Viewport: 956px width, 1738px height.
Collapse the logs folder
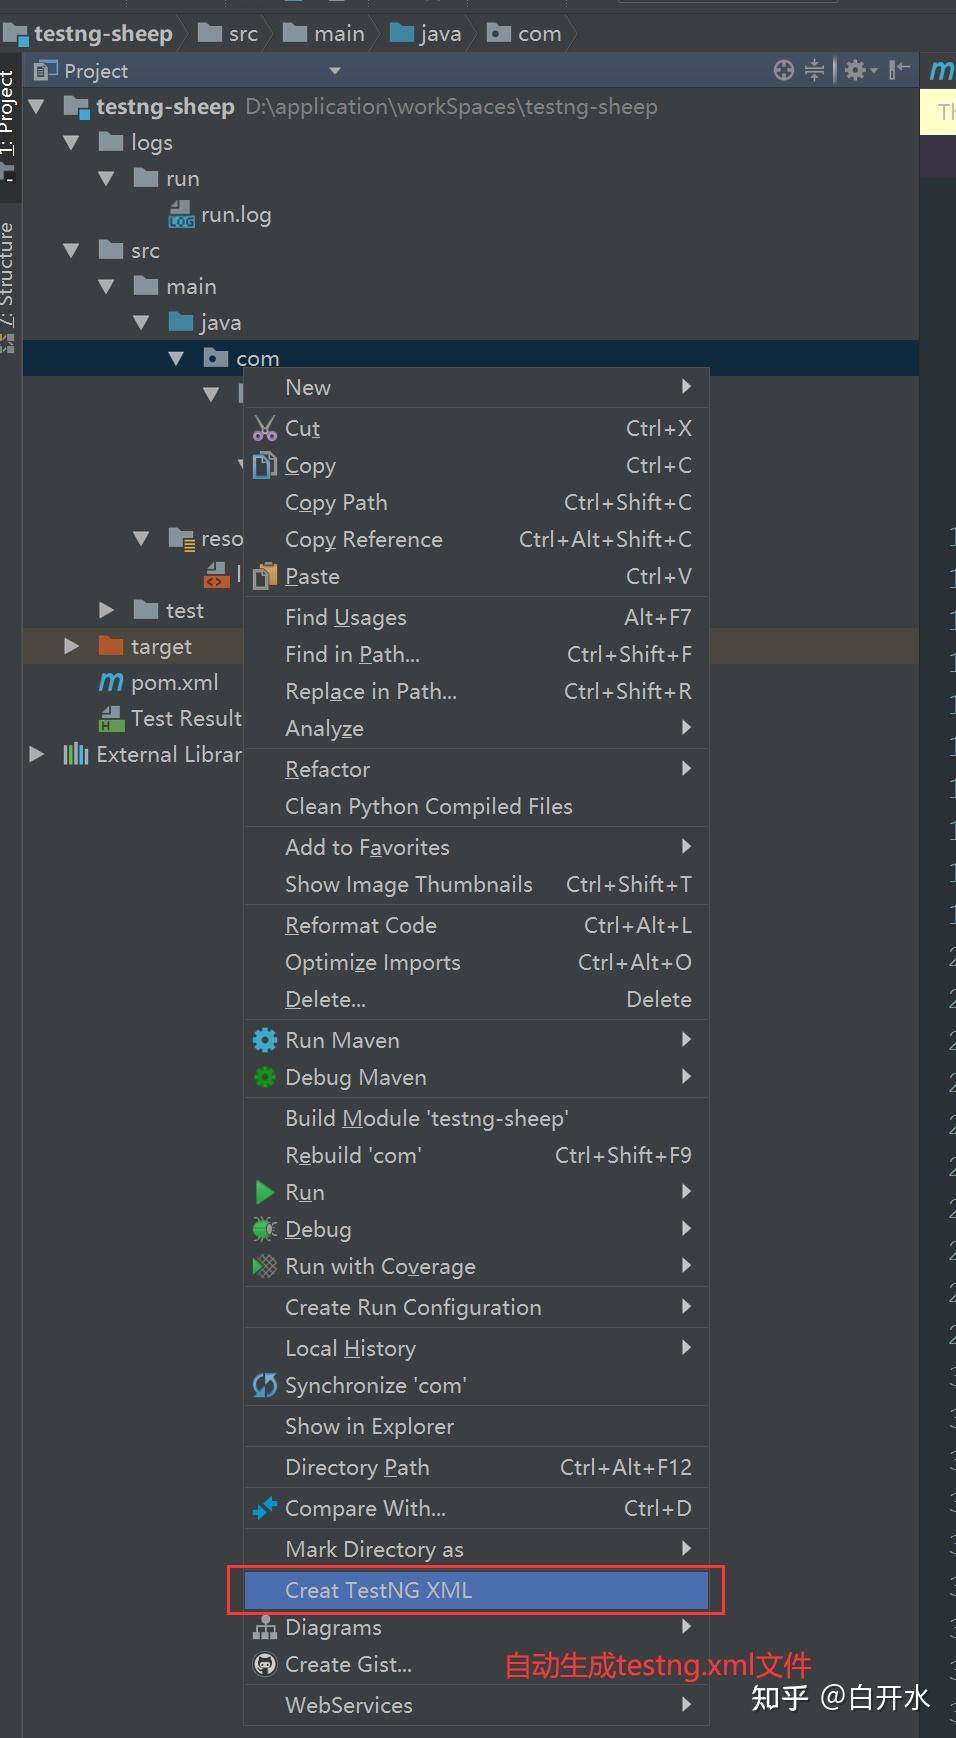[71, 142]
